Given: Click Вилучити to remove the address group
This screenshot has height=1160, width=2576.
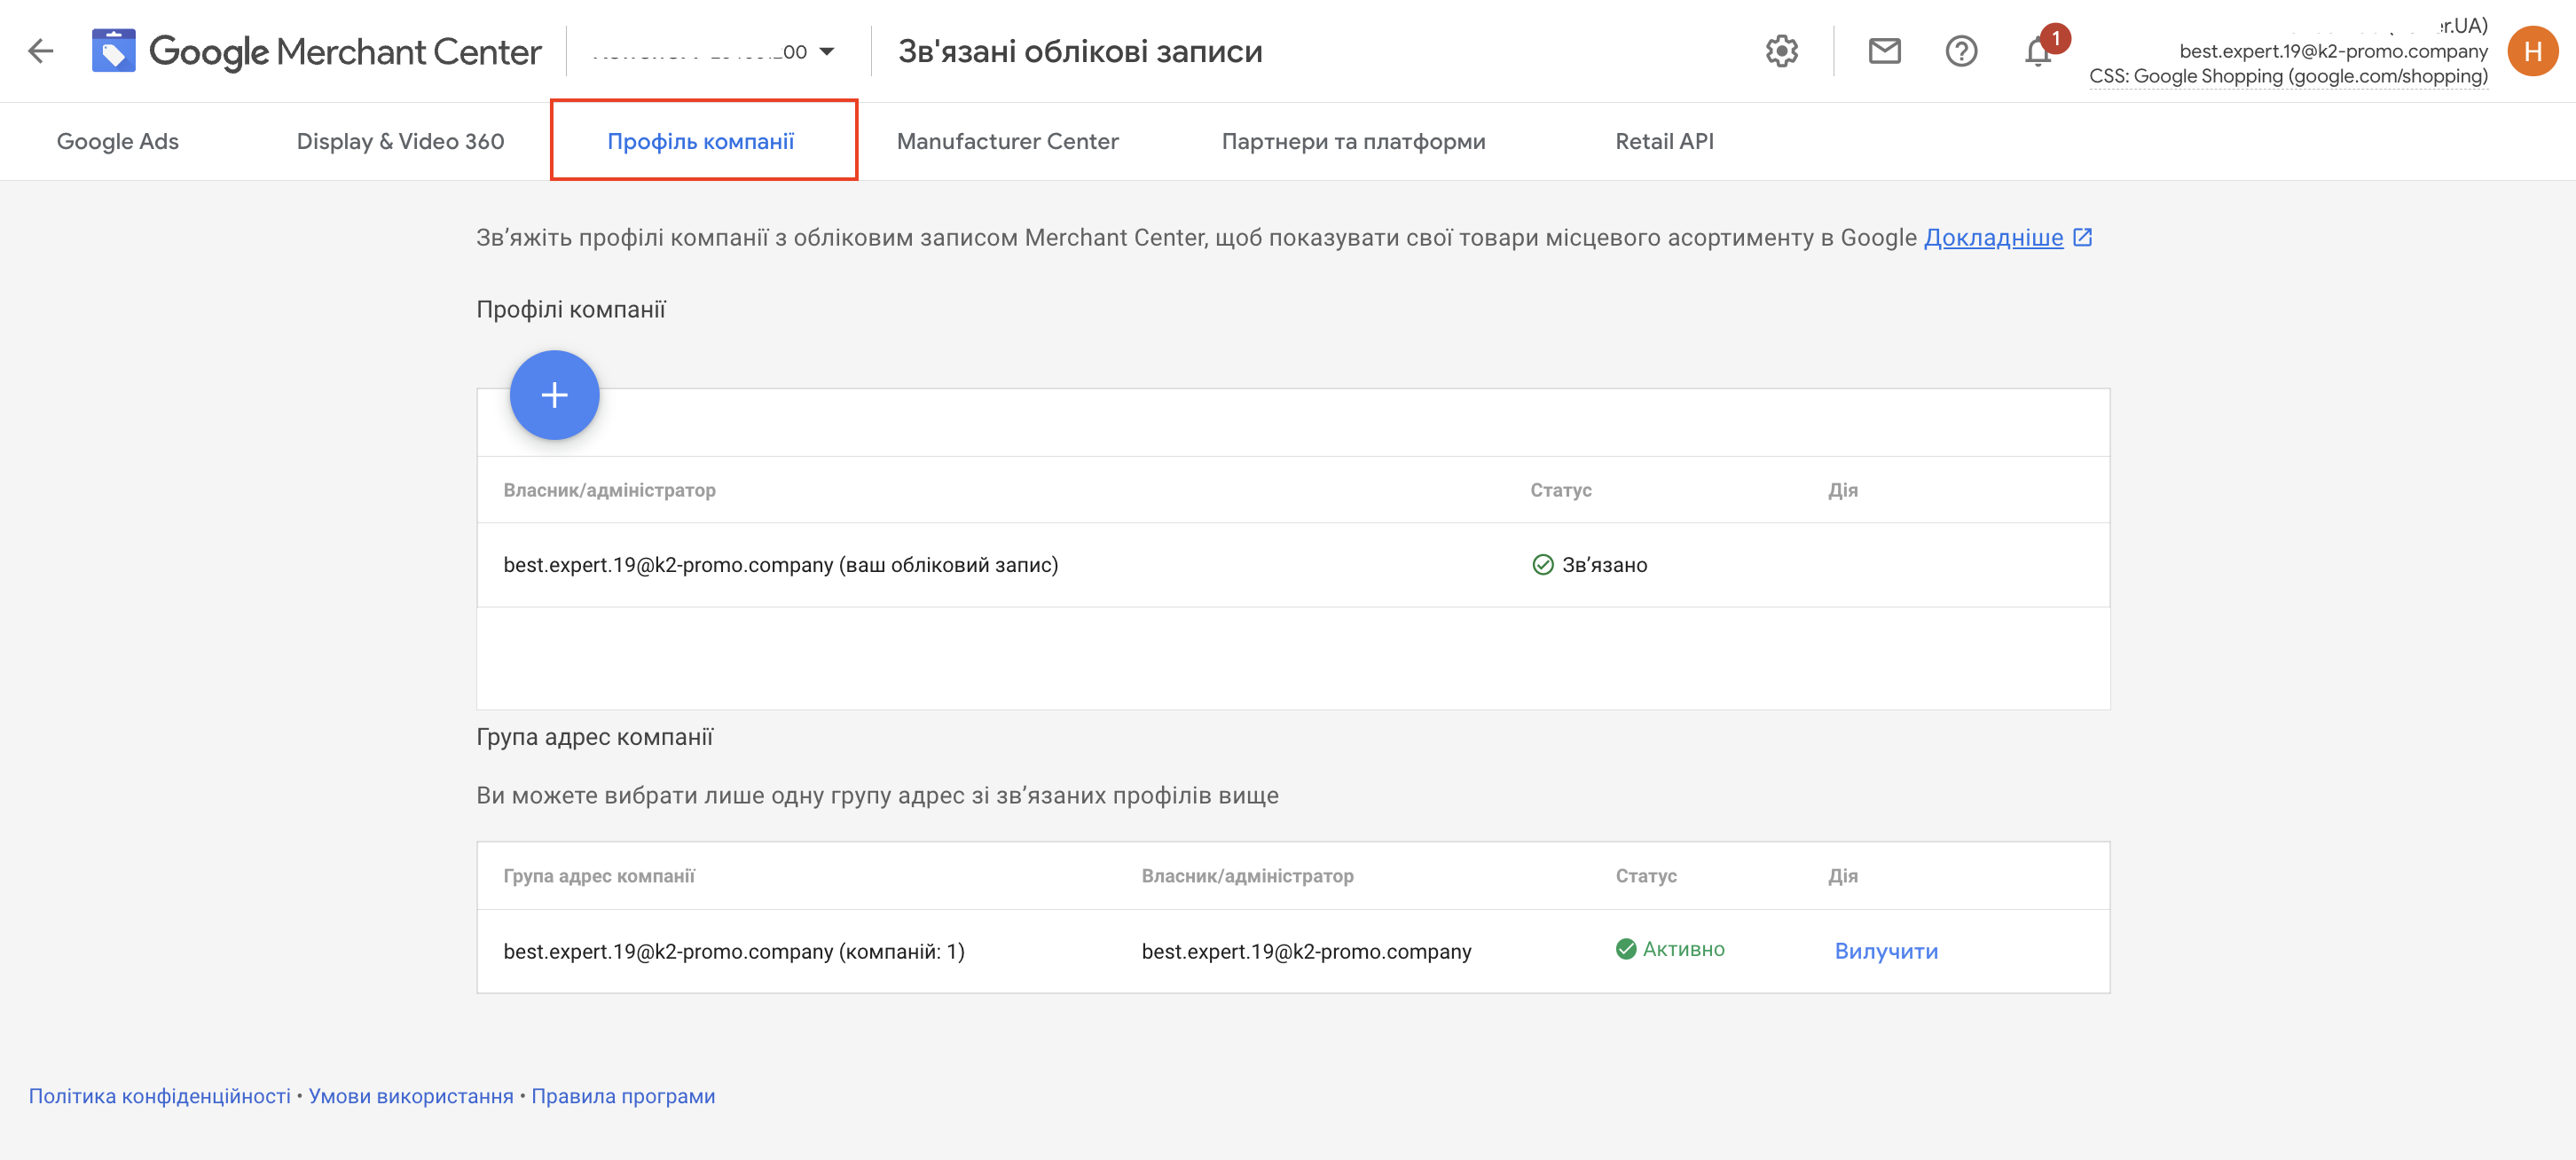Looking at the screenshot, I should coord(1886,951).
